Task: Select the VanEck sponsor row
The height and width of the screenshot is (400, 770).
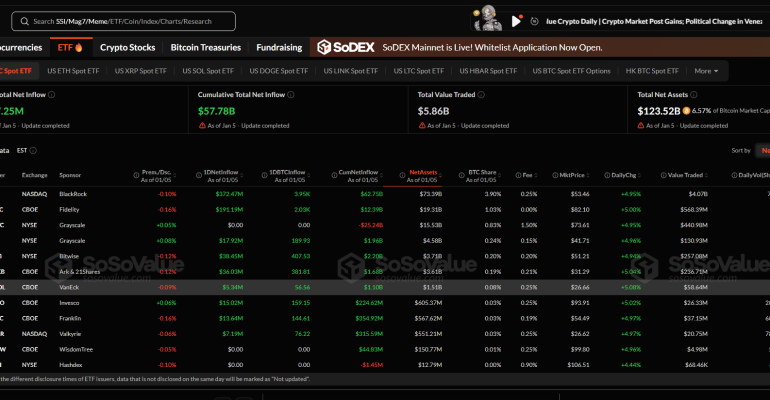Action: click(385, 287)
